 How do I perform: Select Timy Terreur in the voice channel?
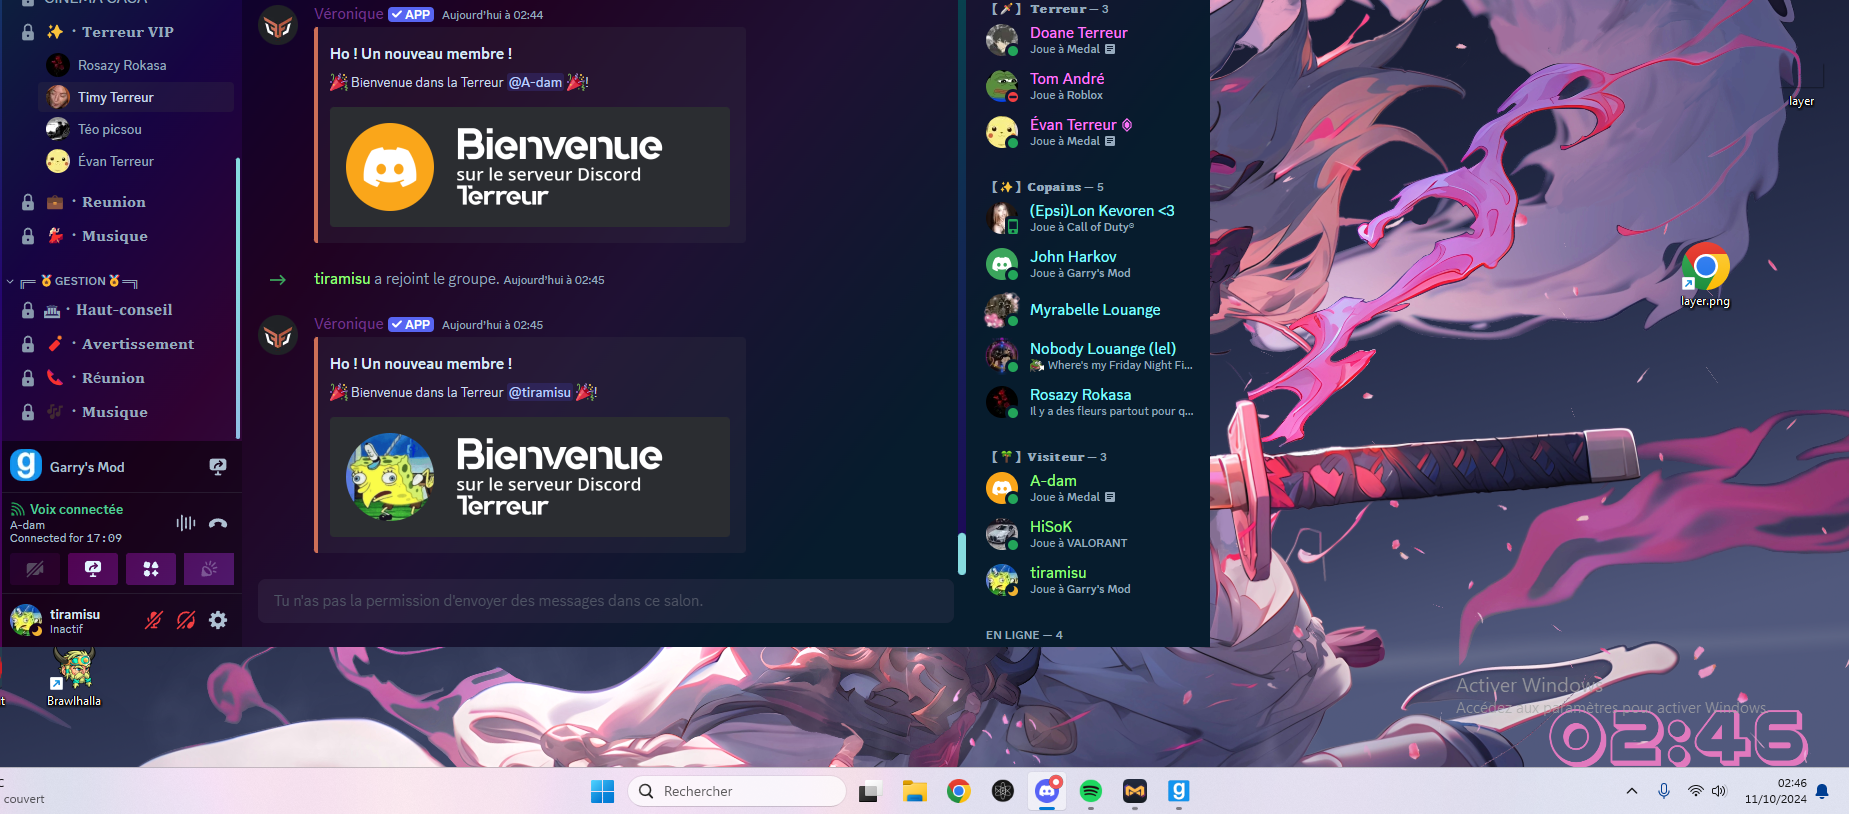tap(136, 97)
